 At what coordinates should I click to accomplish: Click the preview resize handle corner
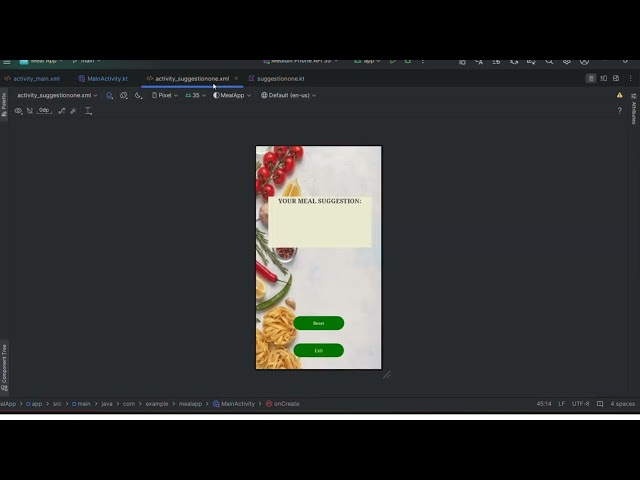tap(387, 375)
